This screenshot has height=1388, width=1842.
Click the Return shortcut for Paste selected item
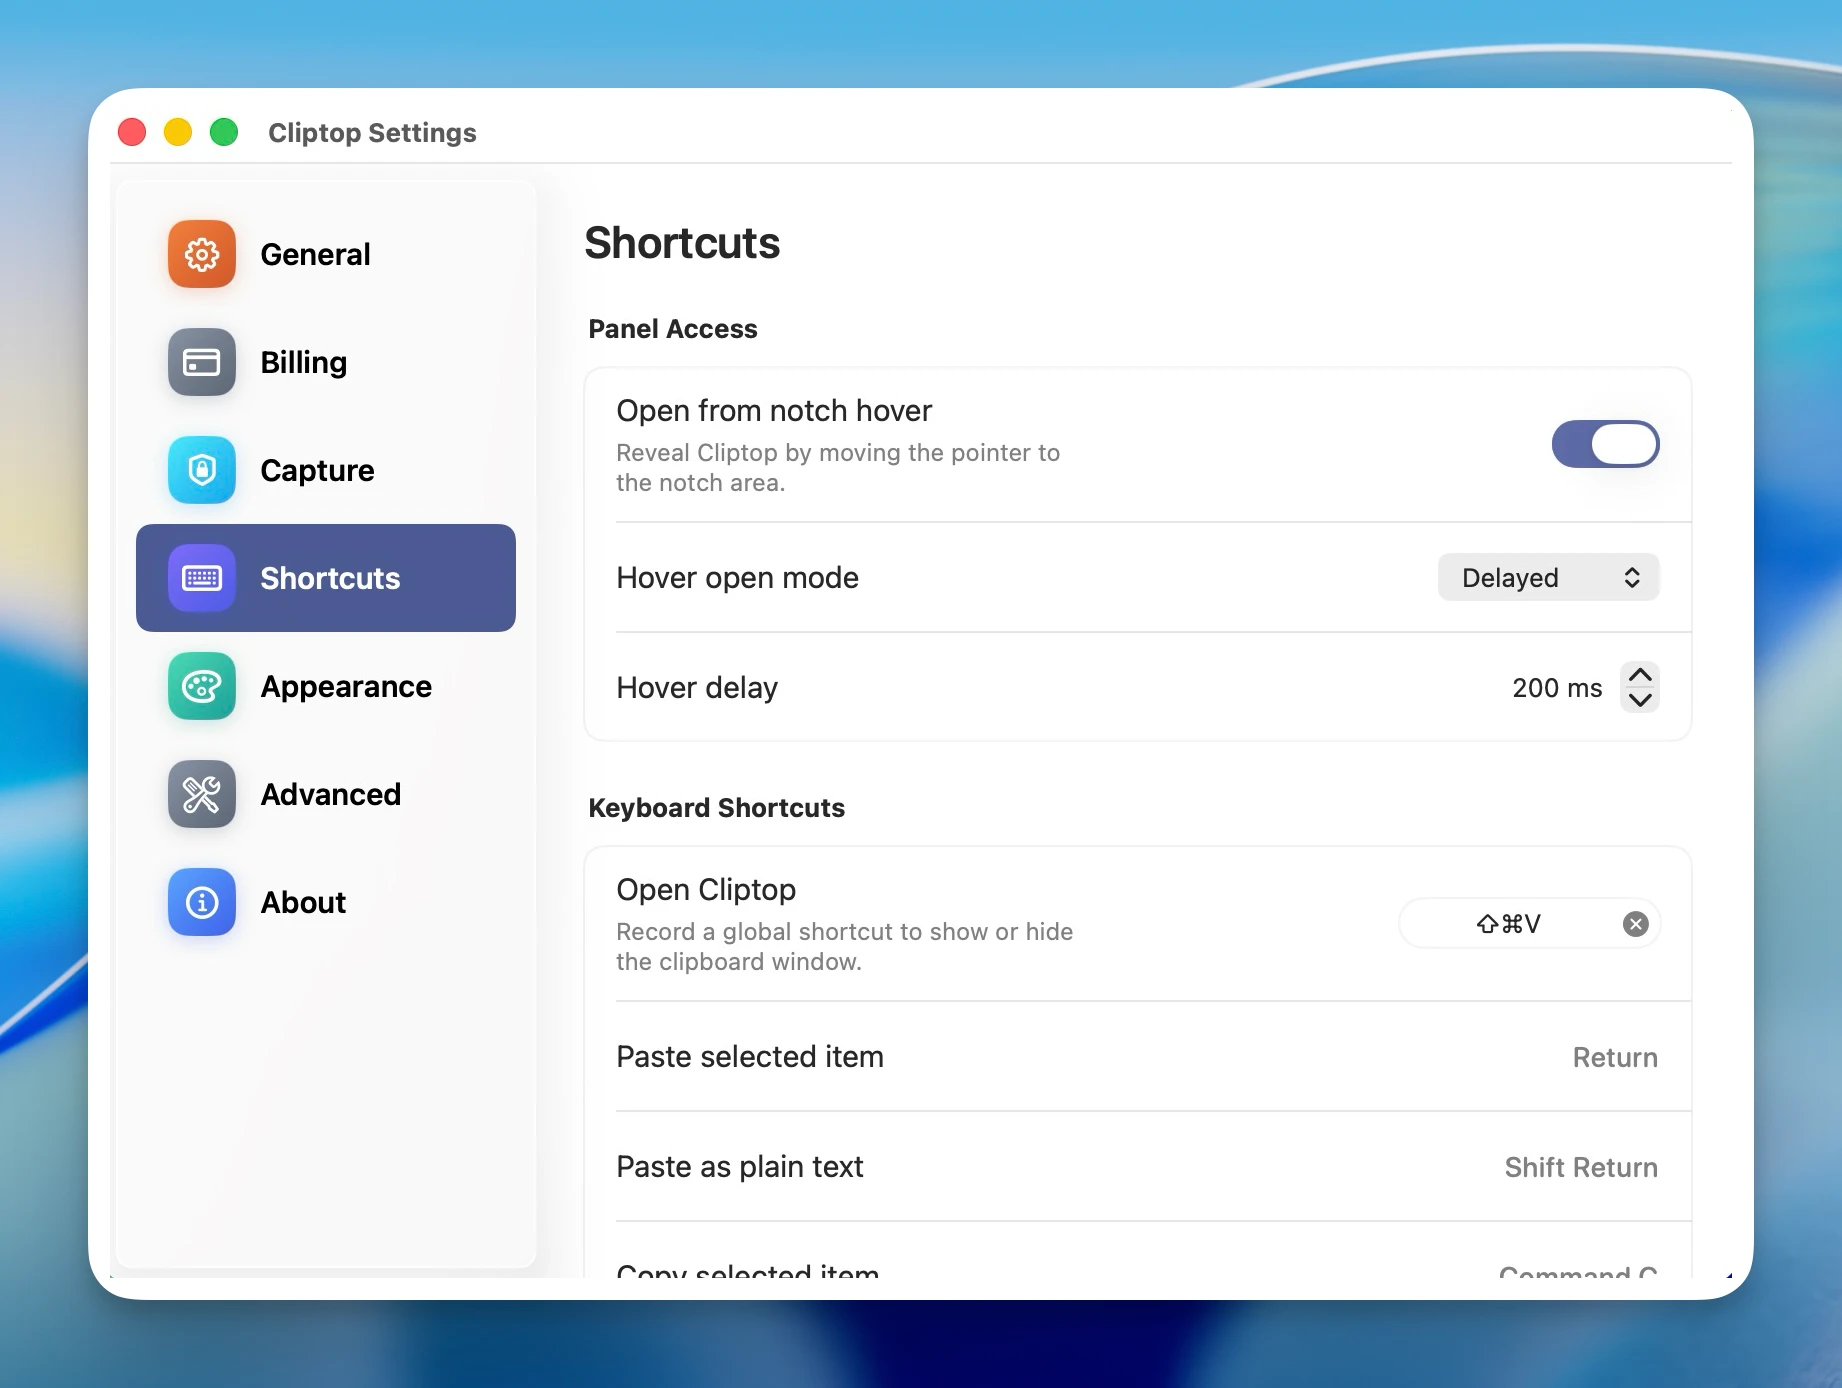(x=1615, y=1057)
